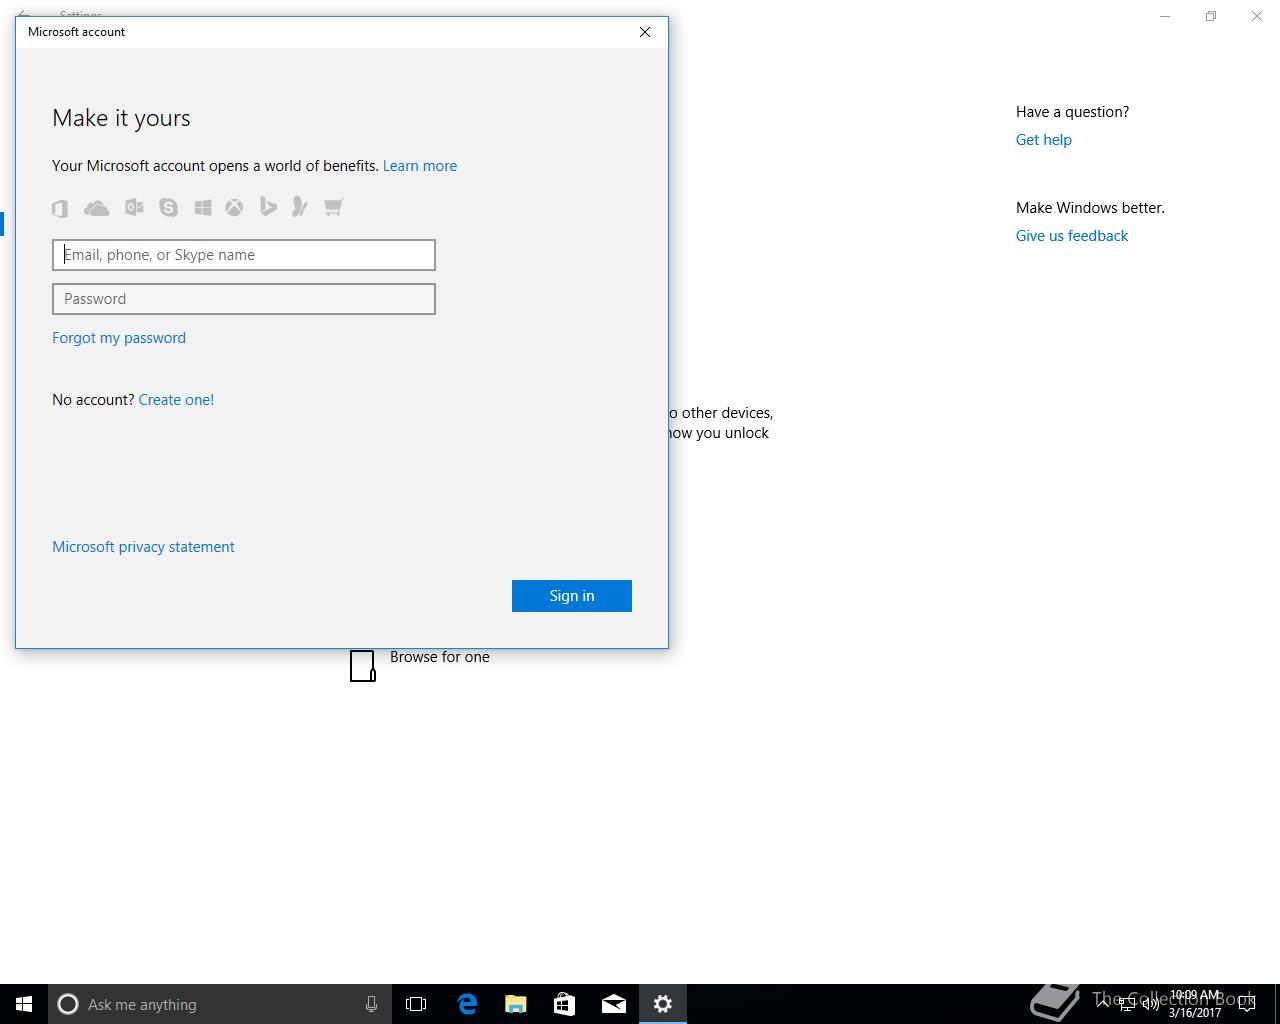Open File Explorer from the taskbar

point(515,1004)
